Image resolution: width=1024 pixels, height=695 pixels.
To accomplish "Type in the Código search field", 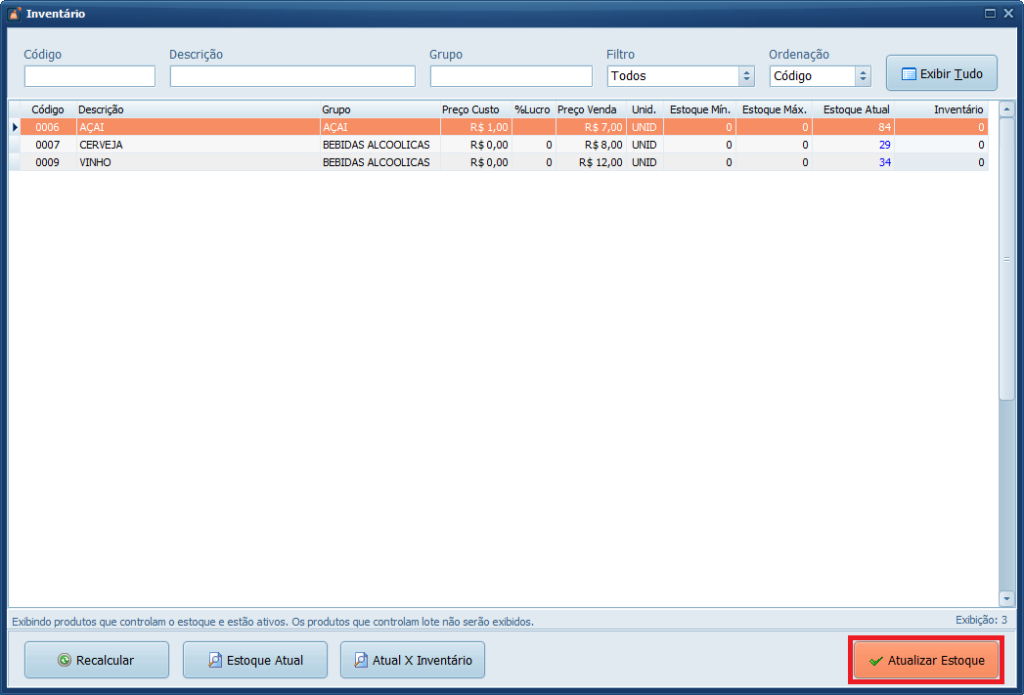I will pos(90,76).
